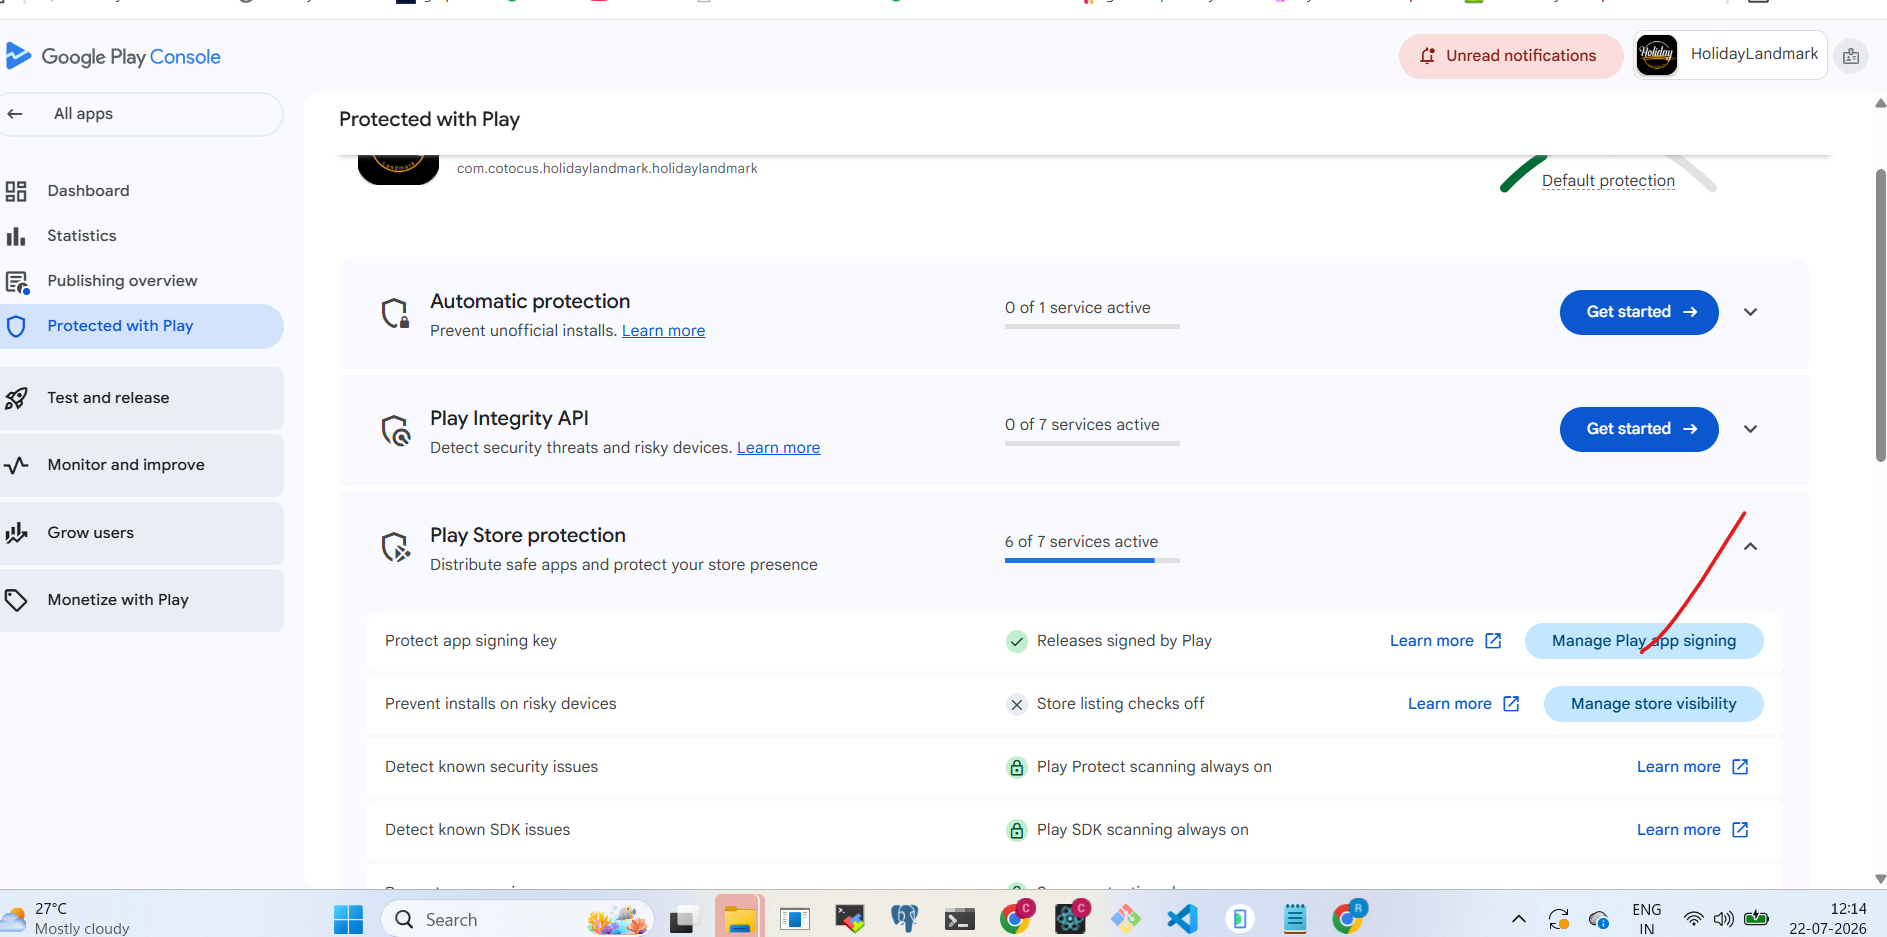This screenshot has height=937, width=1887.
Task: Click the Publishing overview icon
Action: coord(17,282)
